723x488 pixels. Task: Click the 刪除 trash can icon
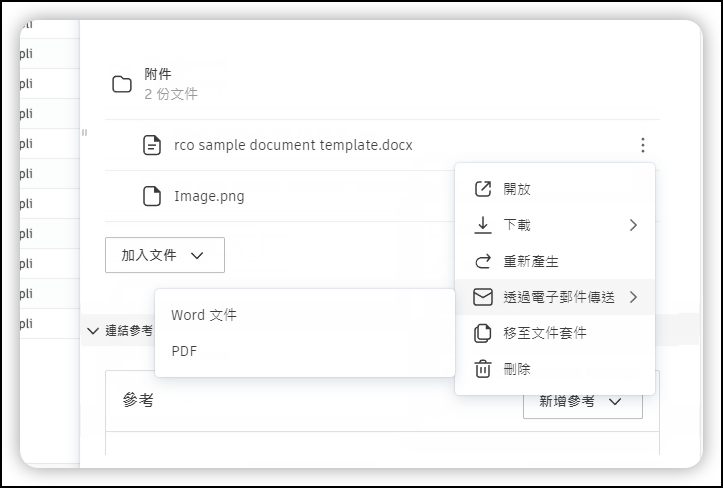click(x=483, y=369)
